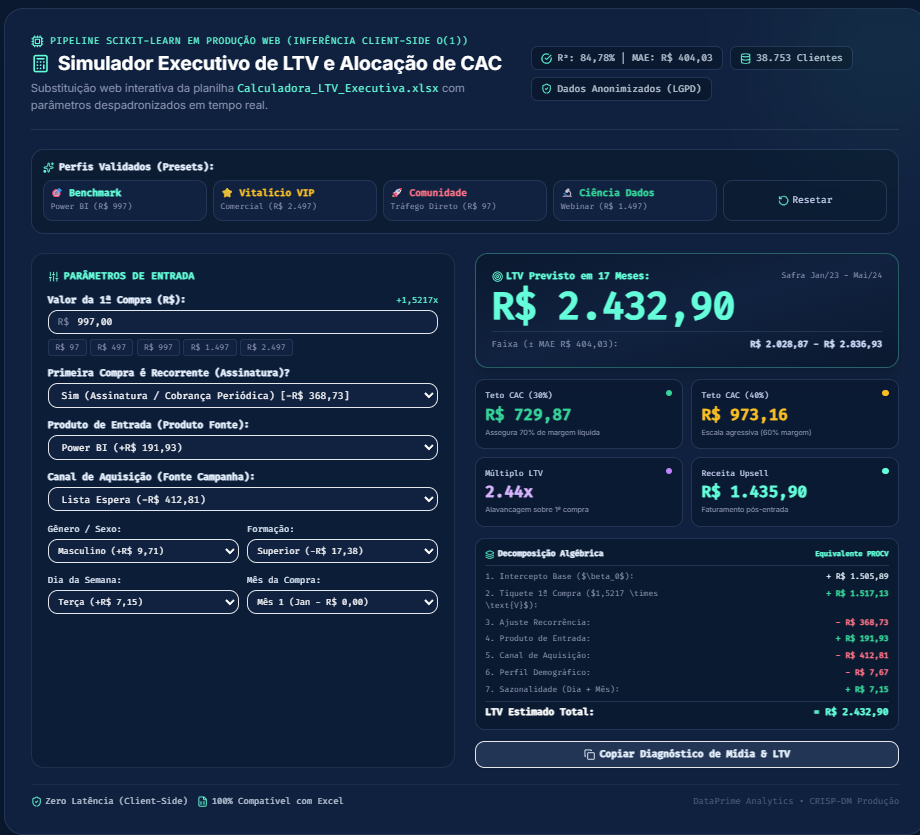Select the R$ 2.497 quick value chip
Screen dimensions: 920x835
(266, 347)
